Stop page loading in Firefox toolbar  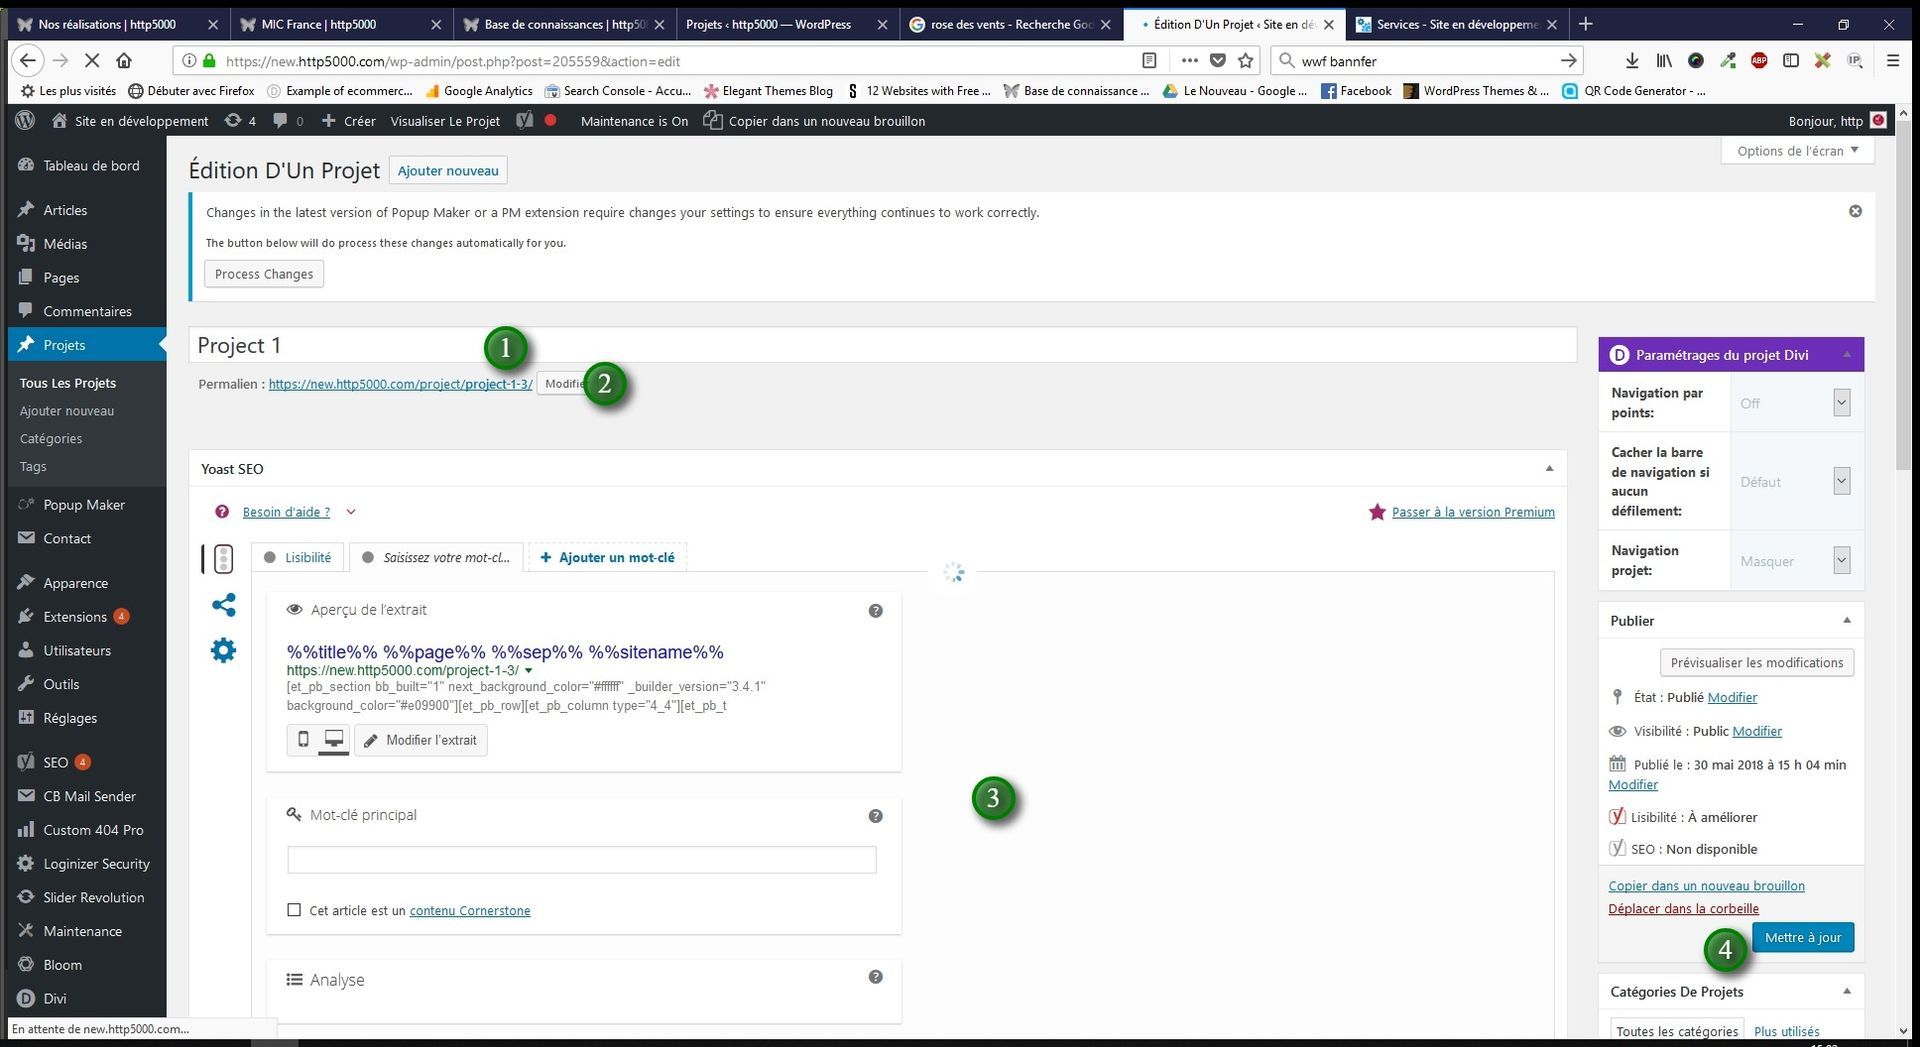(x=91, y=61)
